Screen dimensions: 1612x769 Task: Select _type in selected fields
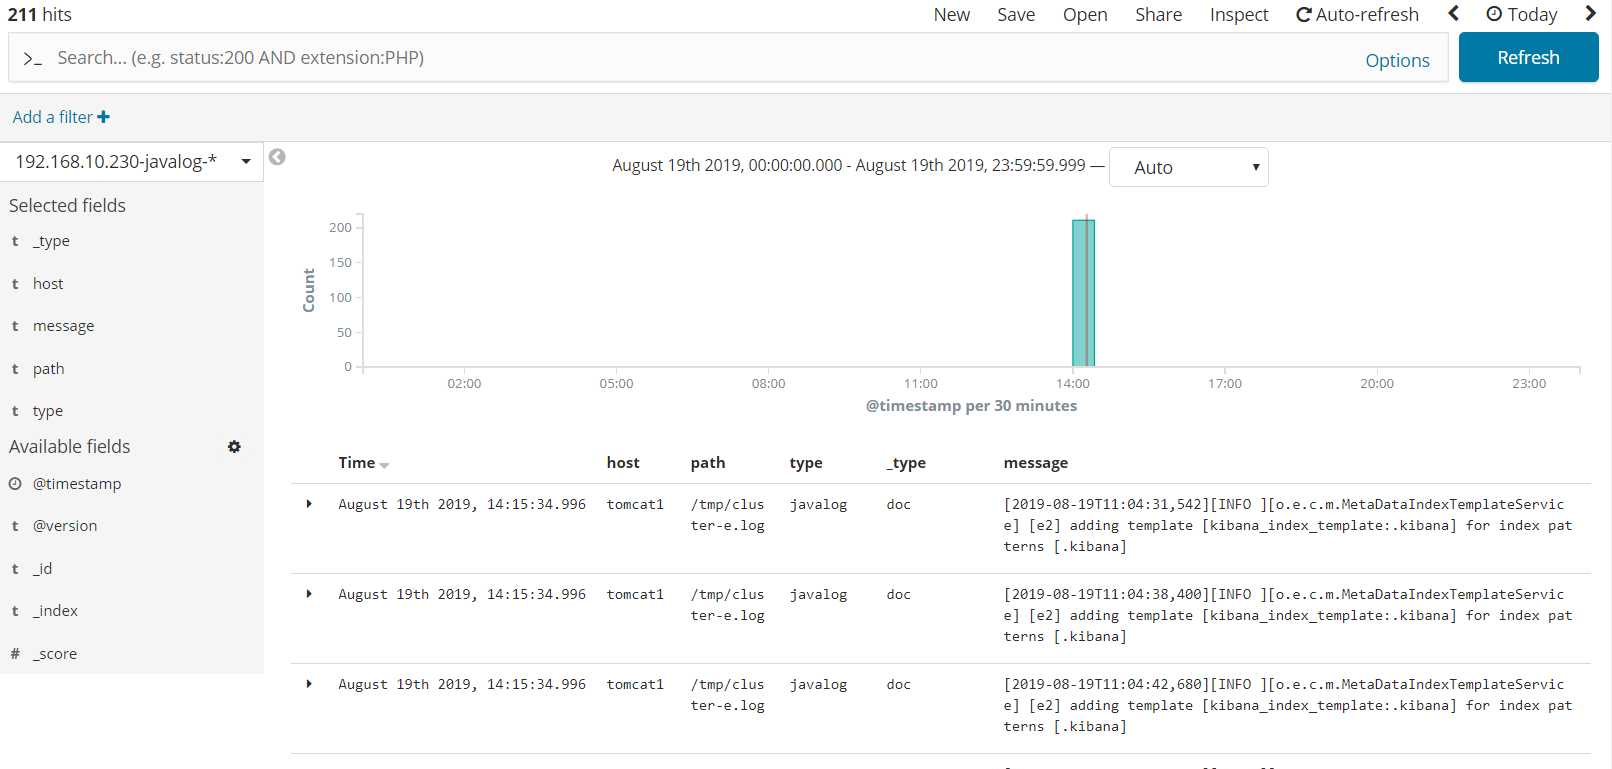(x=51, y=241)
